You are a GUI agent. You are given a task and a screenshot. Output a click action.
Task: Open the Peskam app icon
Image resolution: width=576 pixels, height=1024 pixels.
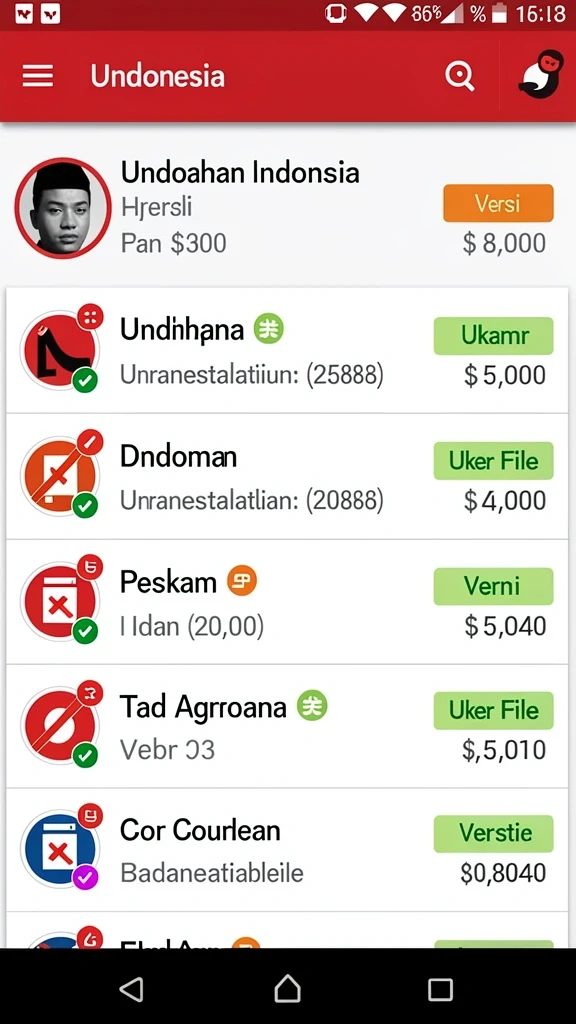[x=59, y=601]
